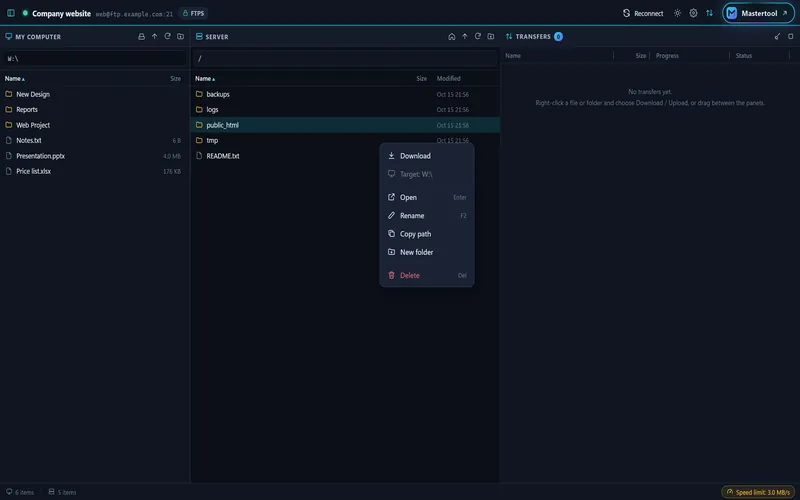Switch theme with the sun icon
The width and height of the screenshot is (800, 500).
677,13
